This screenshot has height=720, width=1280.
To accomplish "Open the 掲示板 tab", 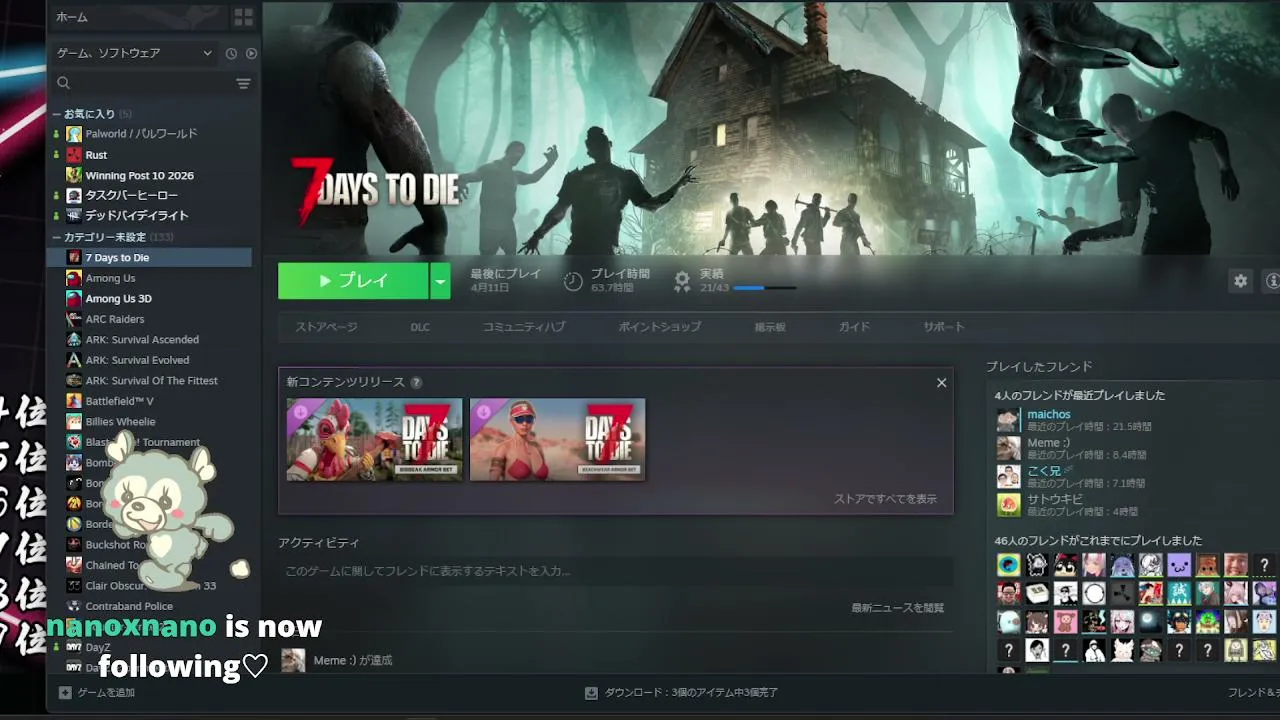I will [770, 327].
